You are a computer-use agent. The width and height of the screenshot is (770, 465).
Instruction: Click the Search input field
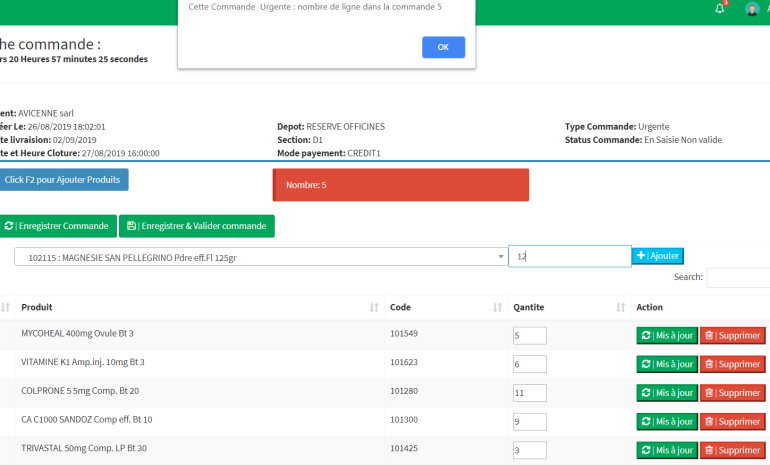[737, 278]
